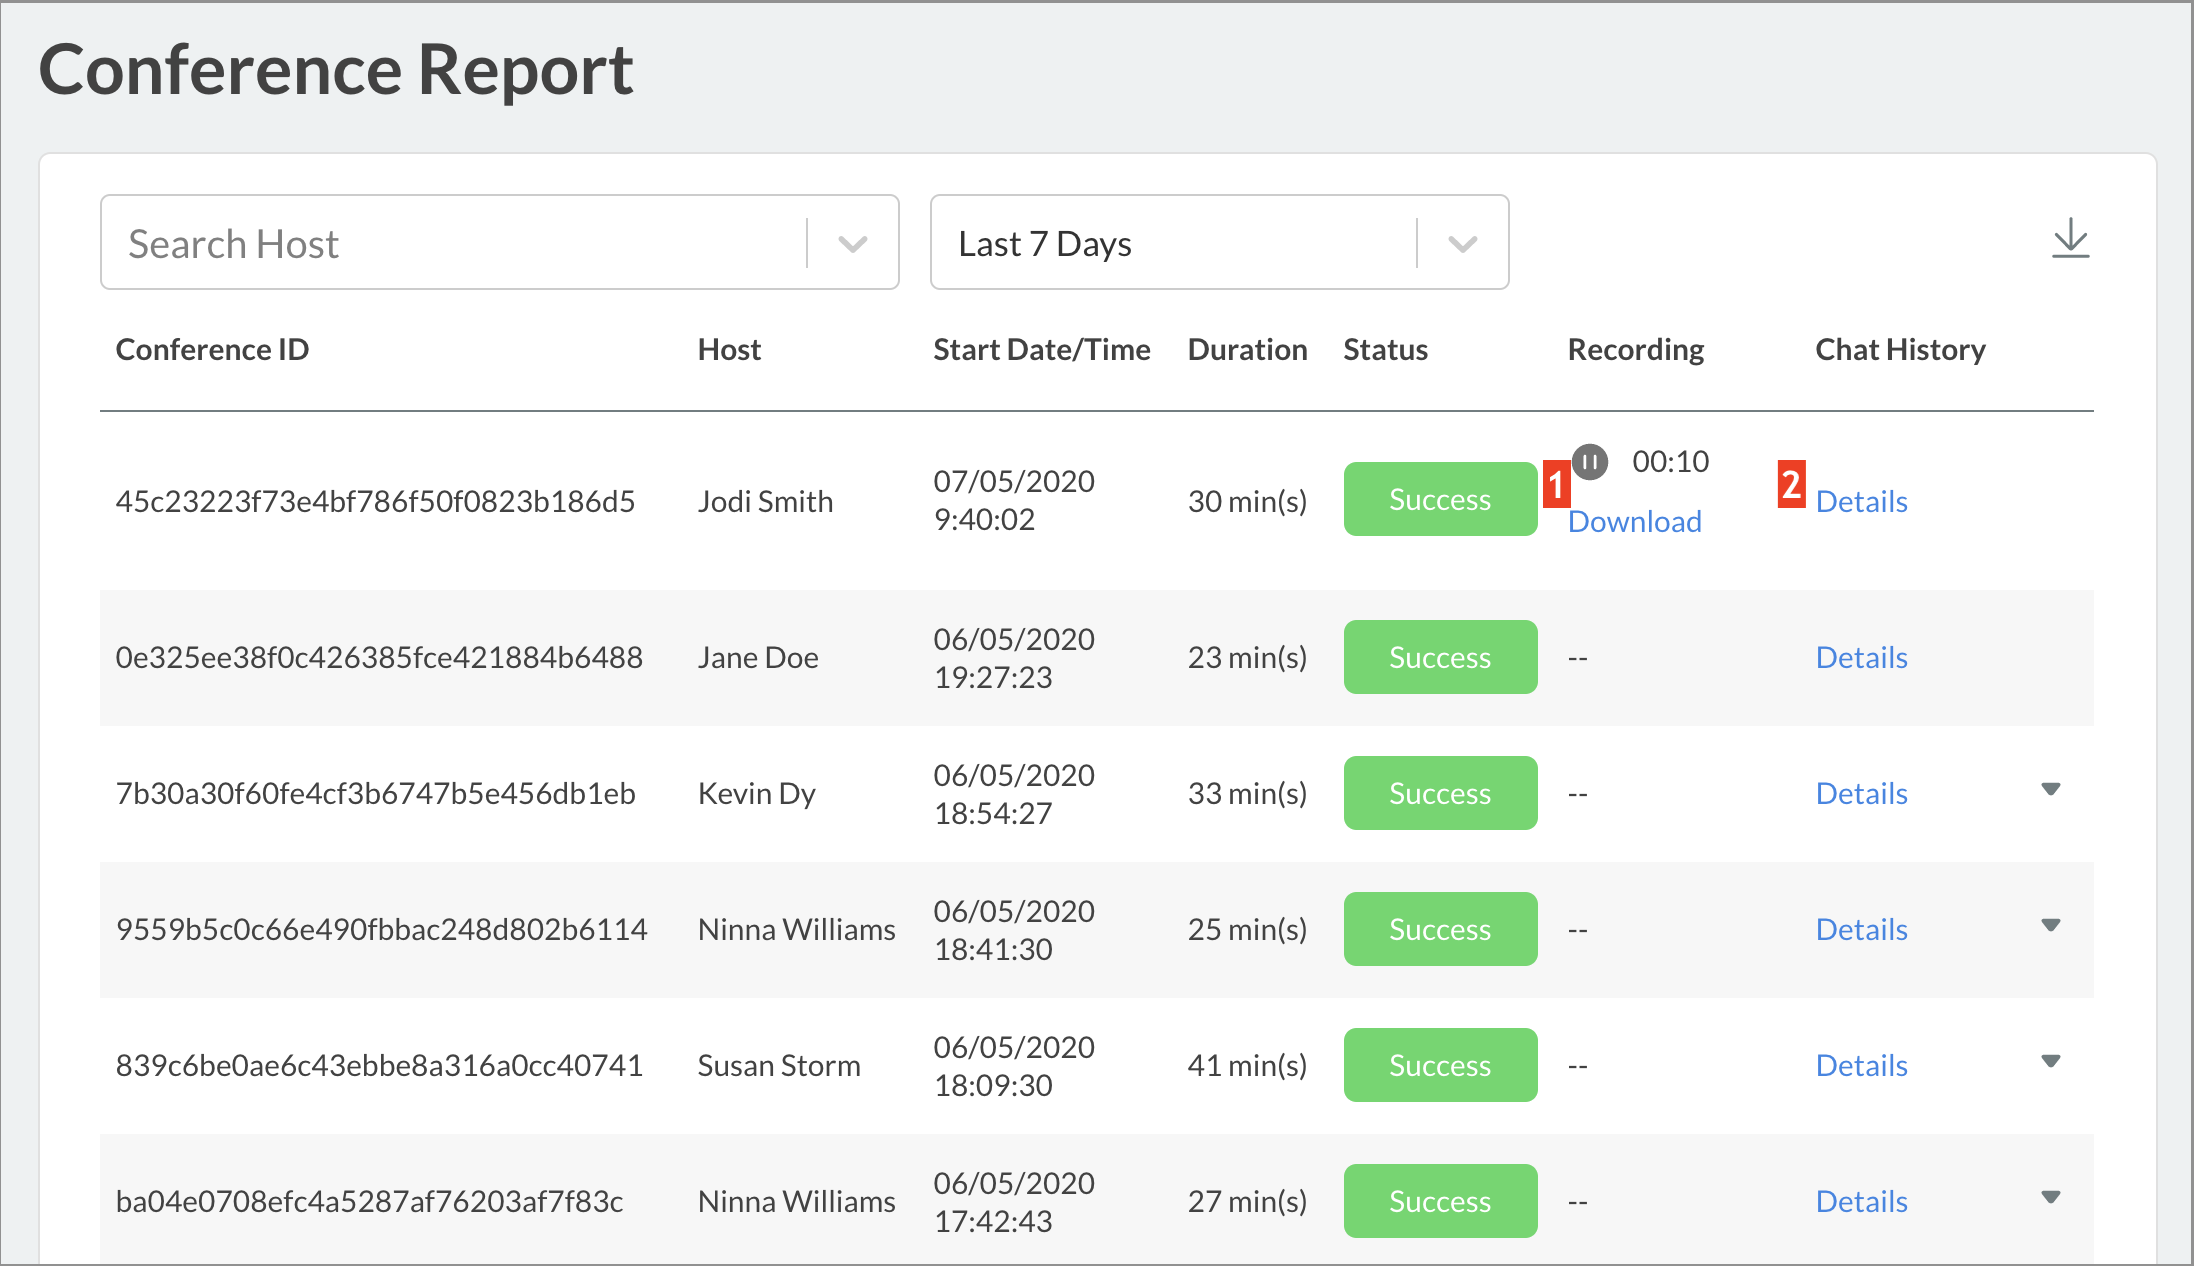Expand the Last 7 Days date filter
Image resolution: width=2194 pixels, height=1266 pixels.
[x=1462, y=244]
